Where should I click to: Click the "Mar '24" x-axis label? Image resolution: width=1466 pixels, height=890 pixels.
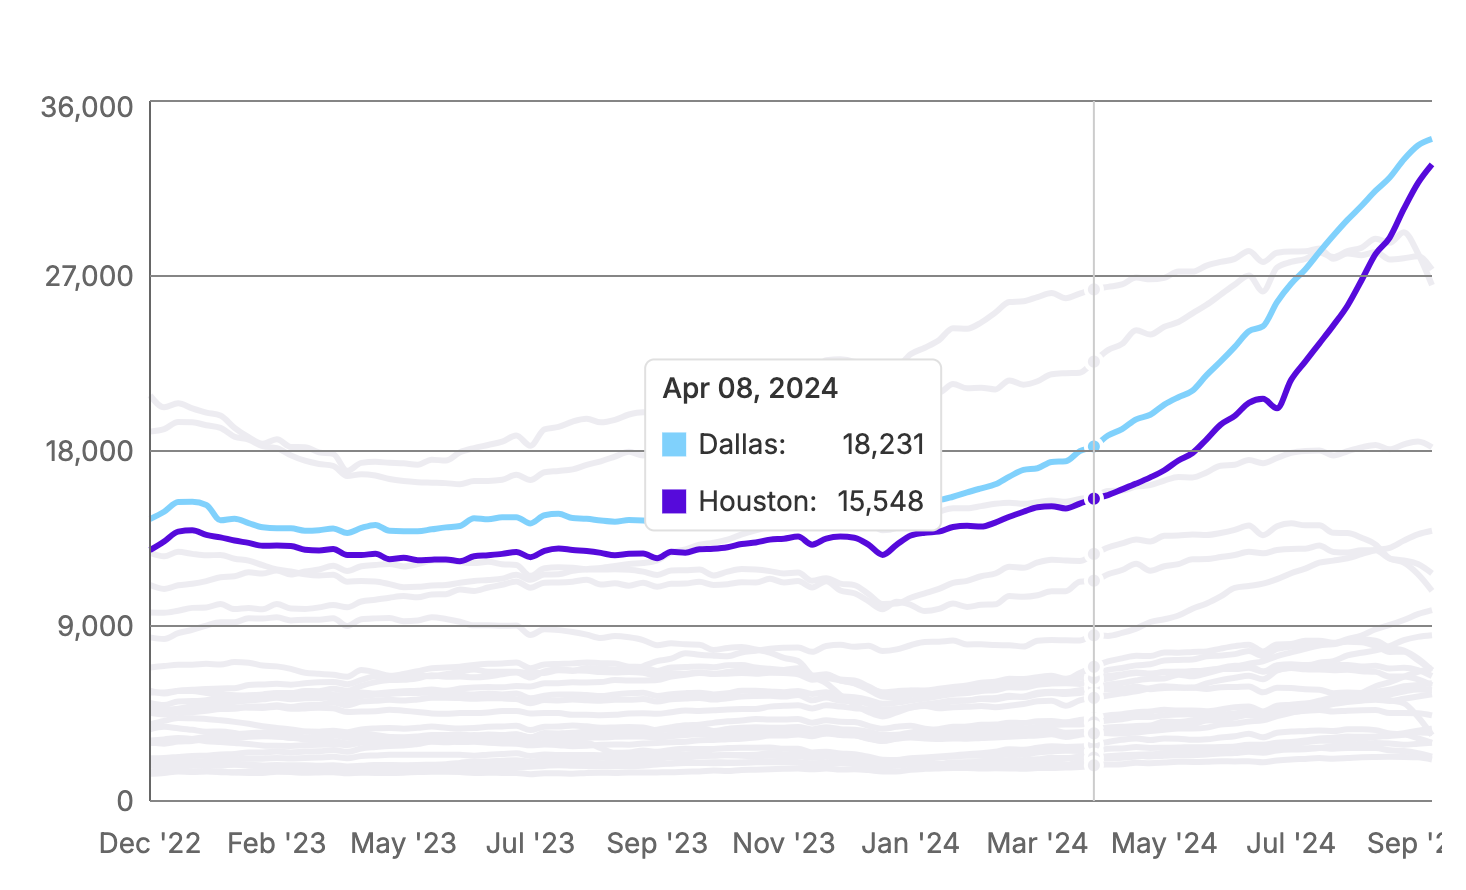pyautogui.click(x=1037, y=843)
